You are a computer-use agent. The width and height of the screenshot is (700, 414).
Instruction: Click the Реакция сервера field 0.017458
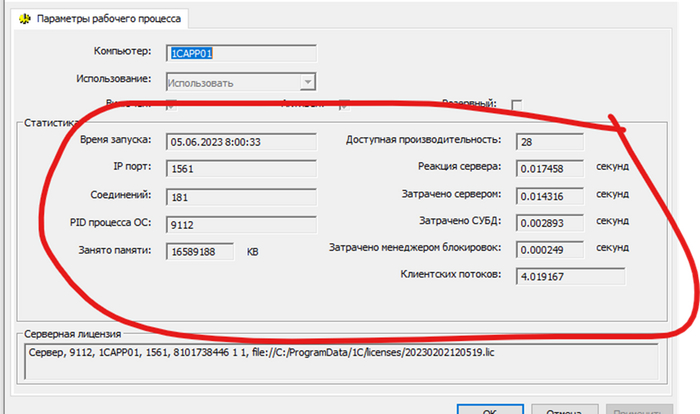550,169
